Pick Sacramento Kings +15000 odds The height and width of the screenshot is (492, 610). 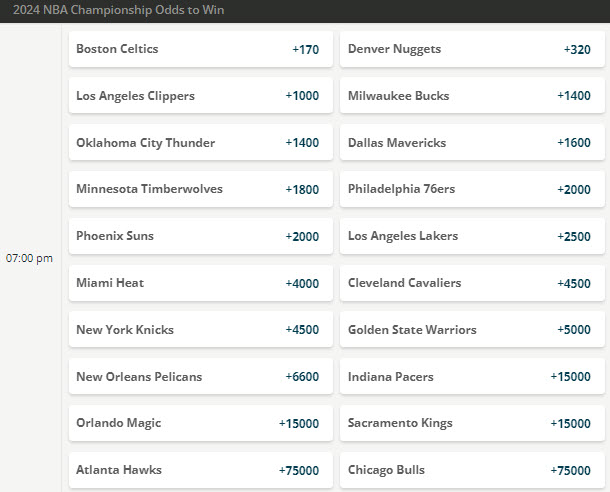click(x=472, y=423)
